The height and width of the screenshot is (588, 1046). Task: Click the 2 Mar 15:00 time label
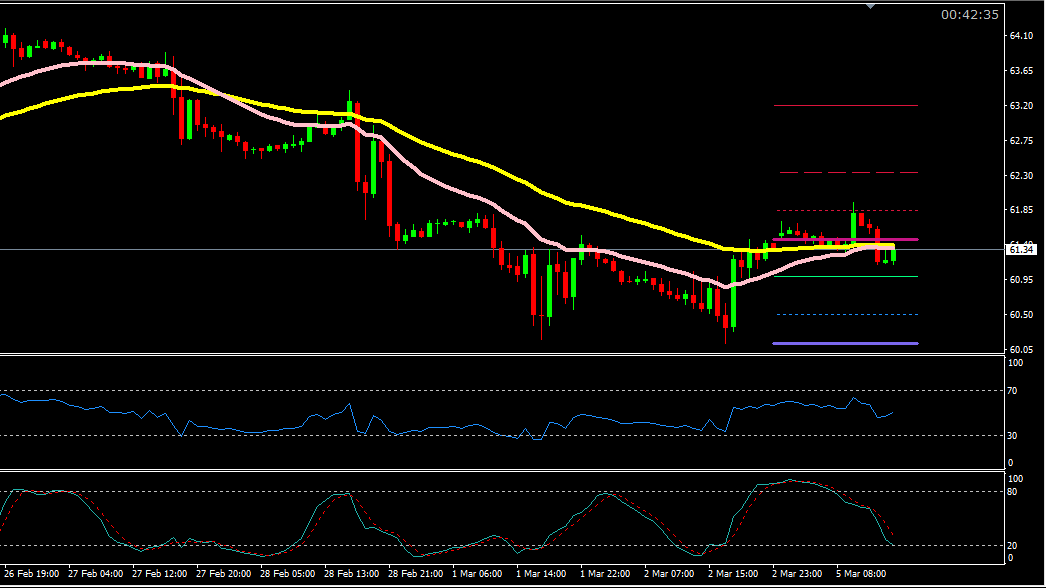click(733, 574)
